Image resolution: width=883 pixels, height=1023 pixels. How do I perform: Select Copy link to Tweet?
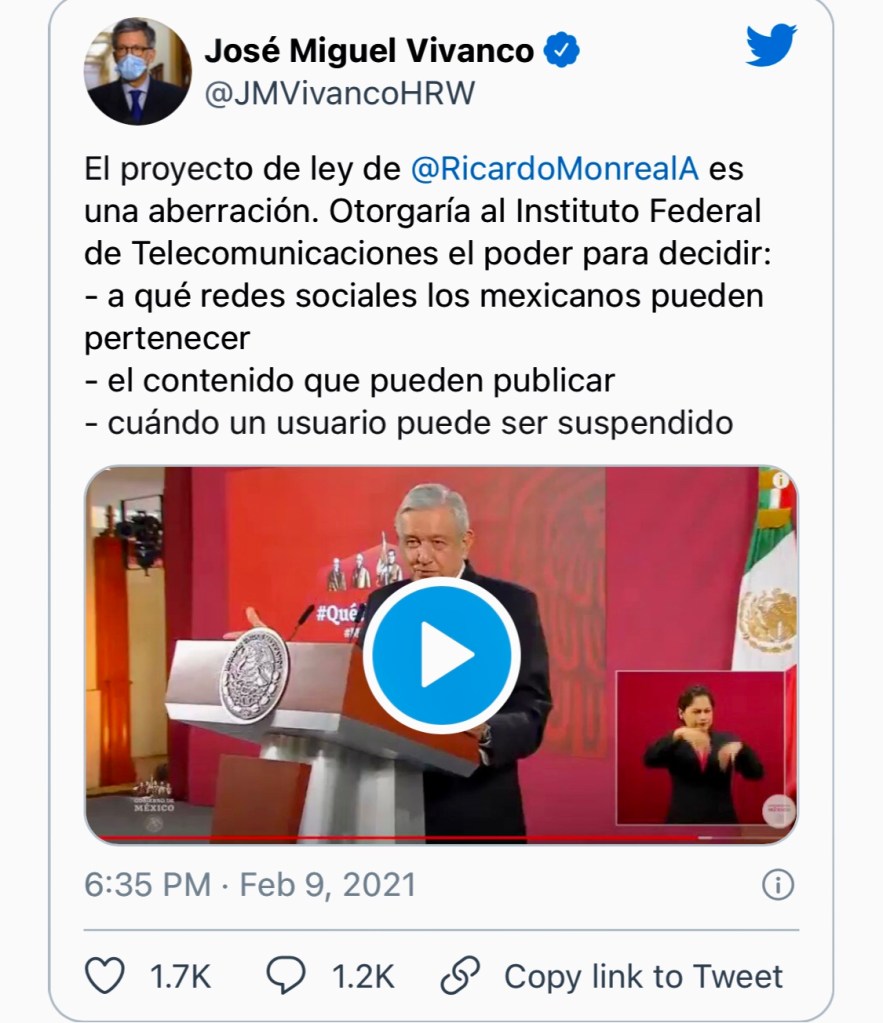click(x=643, y=977)
